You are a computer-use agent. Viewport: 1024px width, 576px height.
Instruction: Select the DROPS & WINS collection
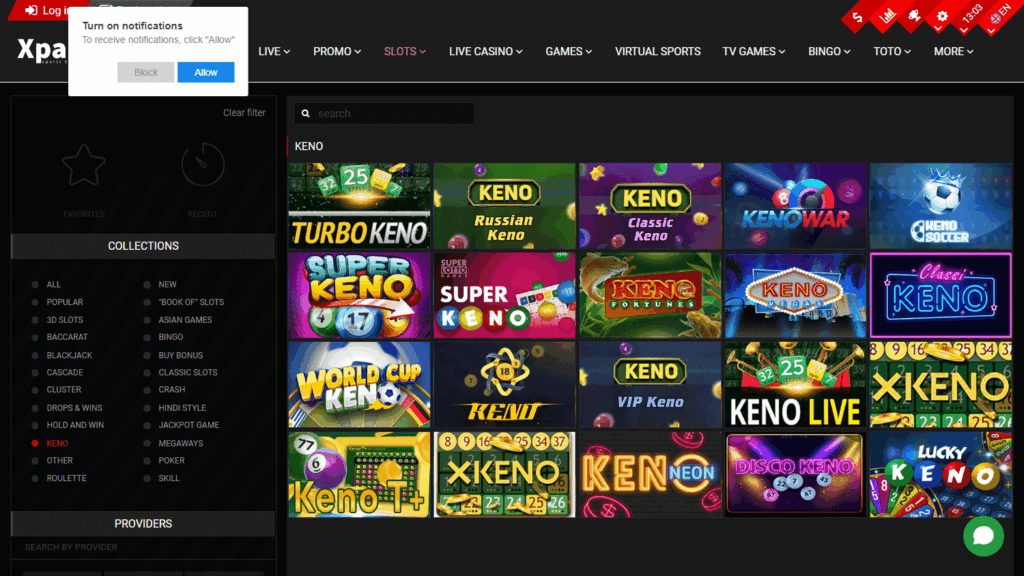74,408
